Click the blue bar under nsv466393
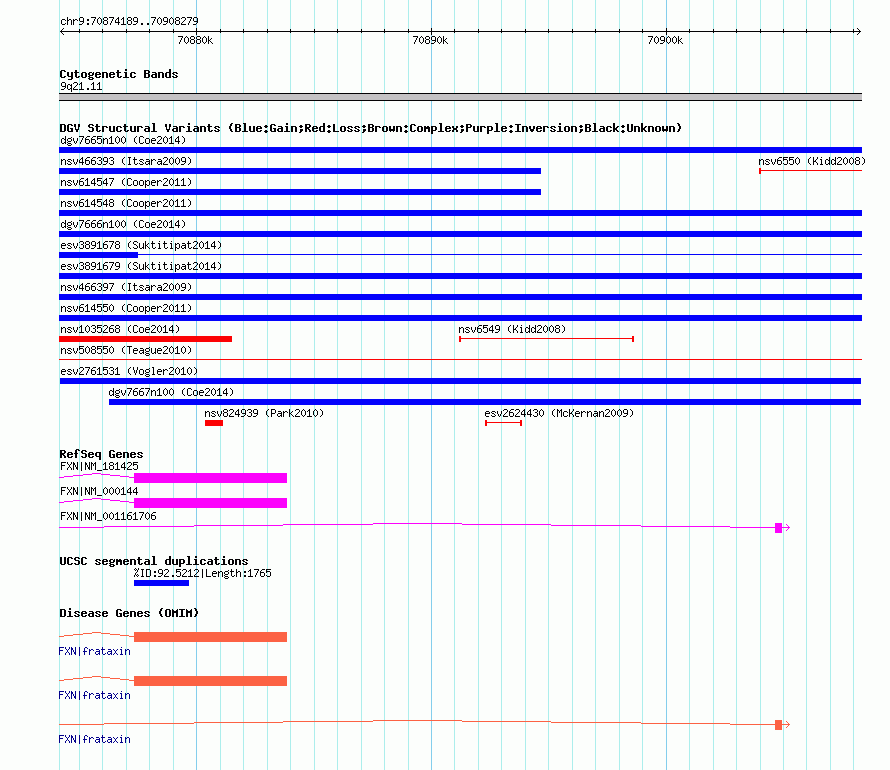This screenshot has height=770, width=890. coord(300,171)
